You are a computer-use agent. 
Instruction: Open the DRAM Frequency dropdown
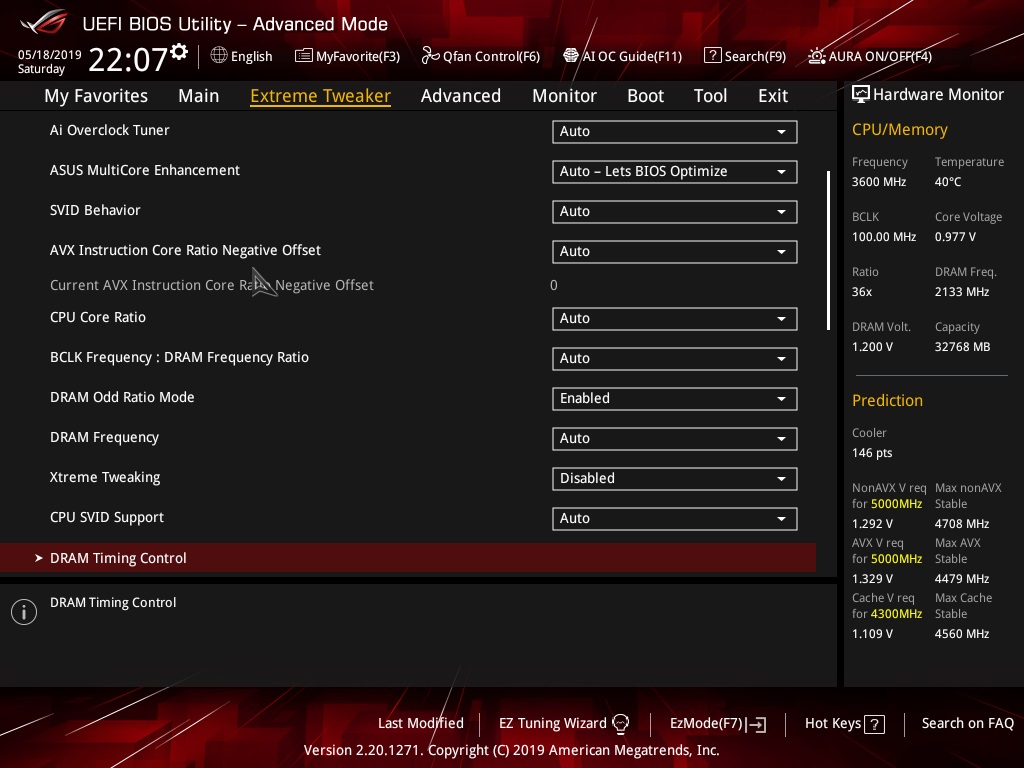point(675,439)
